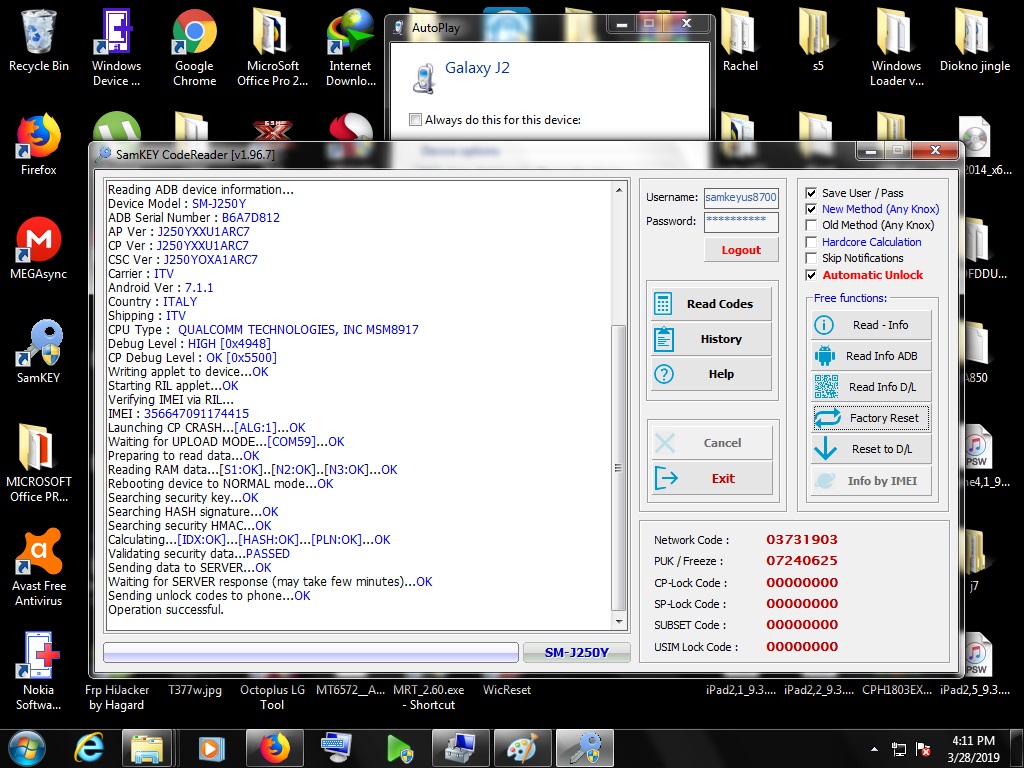Image resolution: width=1024 pixels, height=768 pixels.
Task: Select Recycle Bin desktop icon
Action: pyautogui.click(x=39, y=40)
